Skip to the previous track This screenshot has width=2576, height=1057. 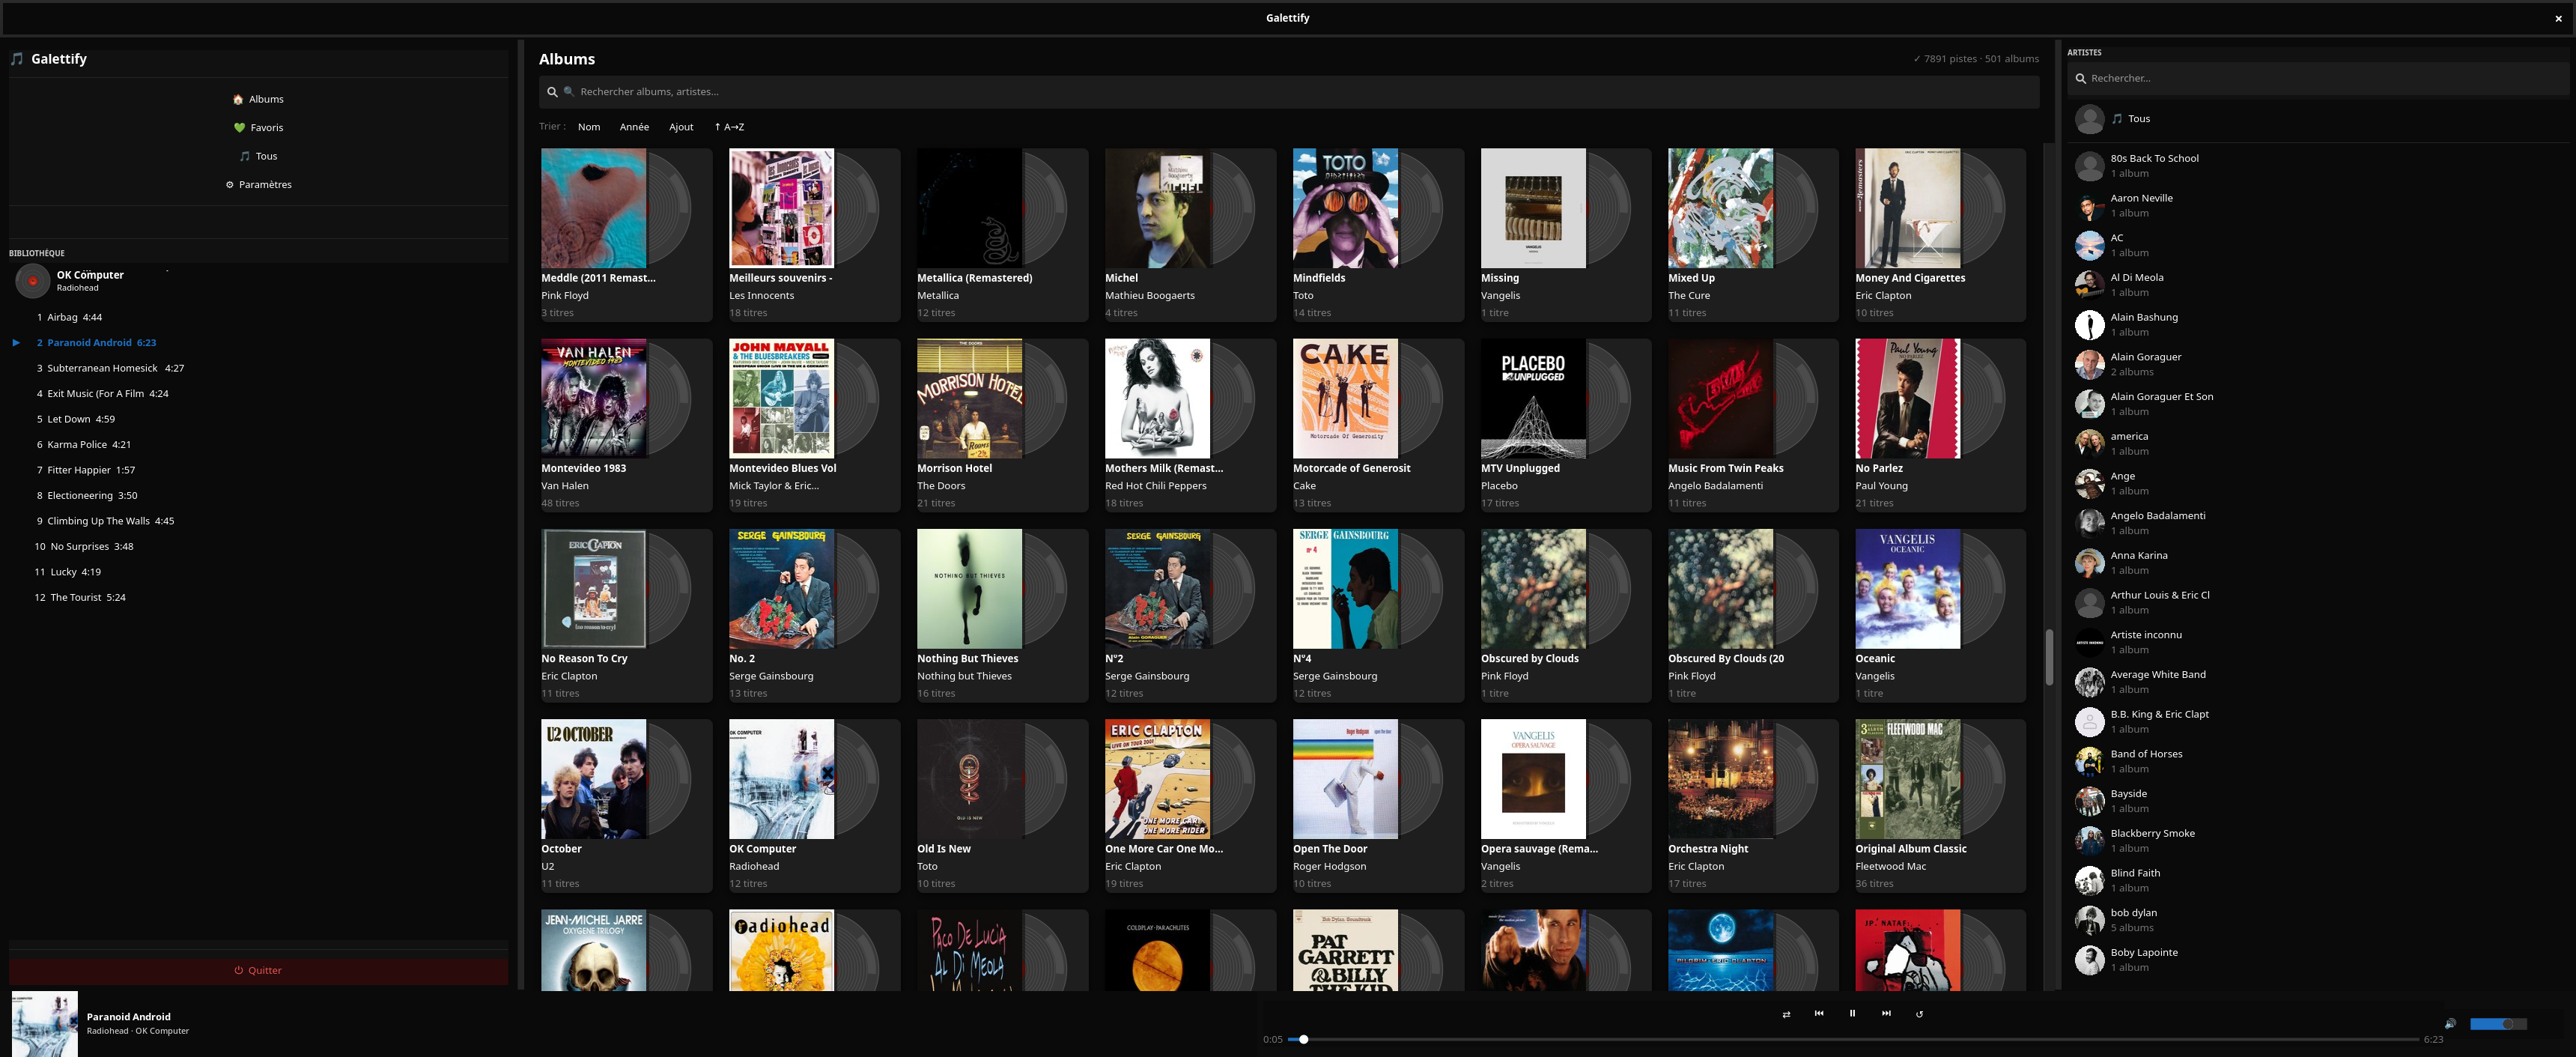pos(1819,1013)
